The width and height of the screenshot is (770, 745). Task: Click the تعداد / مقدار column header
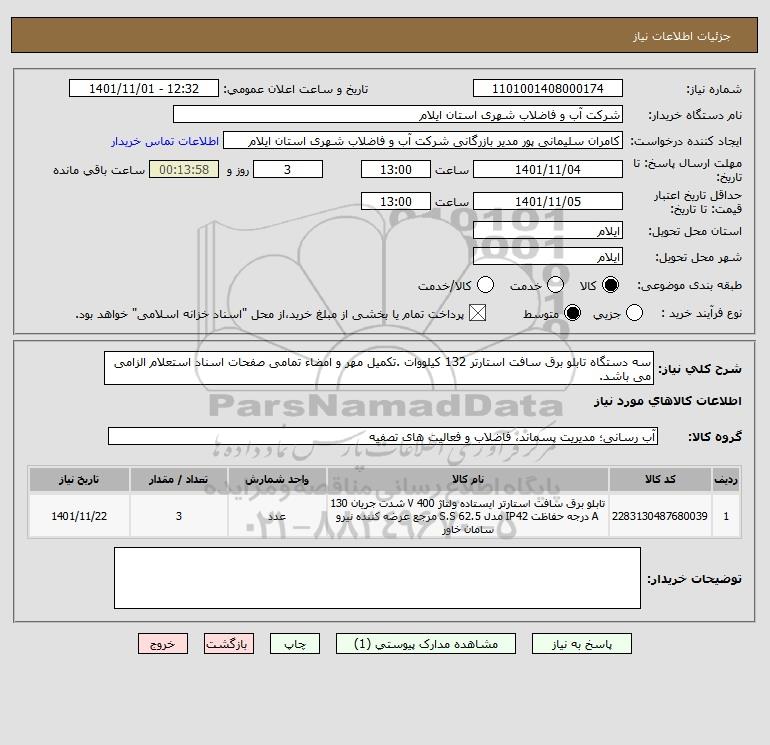(x=179, y=479)
